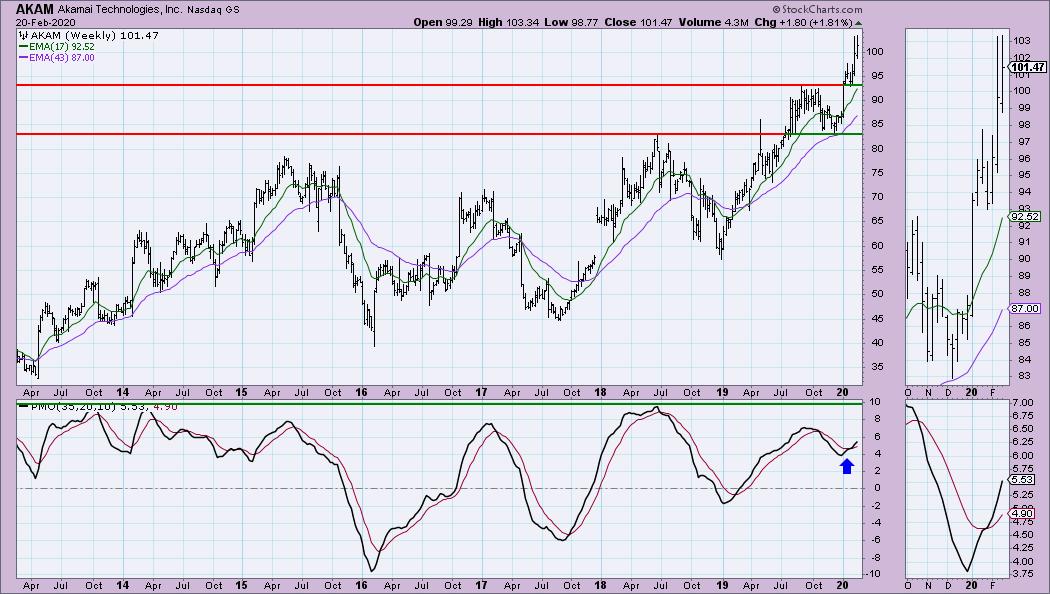
Task: Click the PMO(35,20,10) indicator label
Action: [73, 406]
